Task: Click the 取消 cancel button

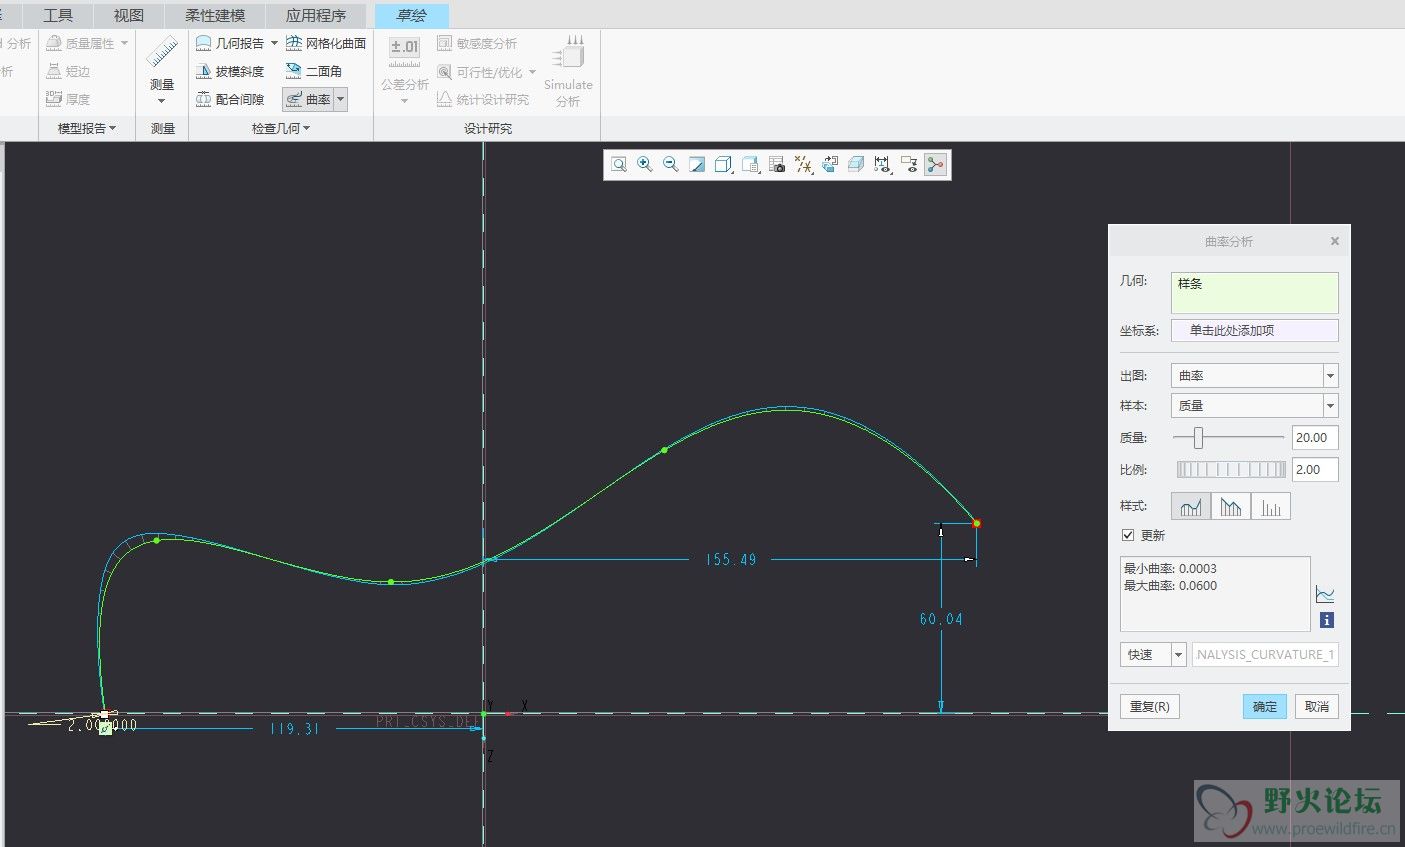Action: (1317, 706)
